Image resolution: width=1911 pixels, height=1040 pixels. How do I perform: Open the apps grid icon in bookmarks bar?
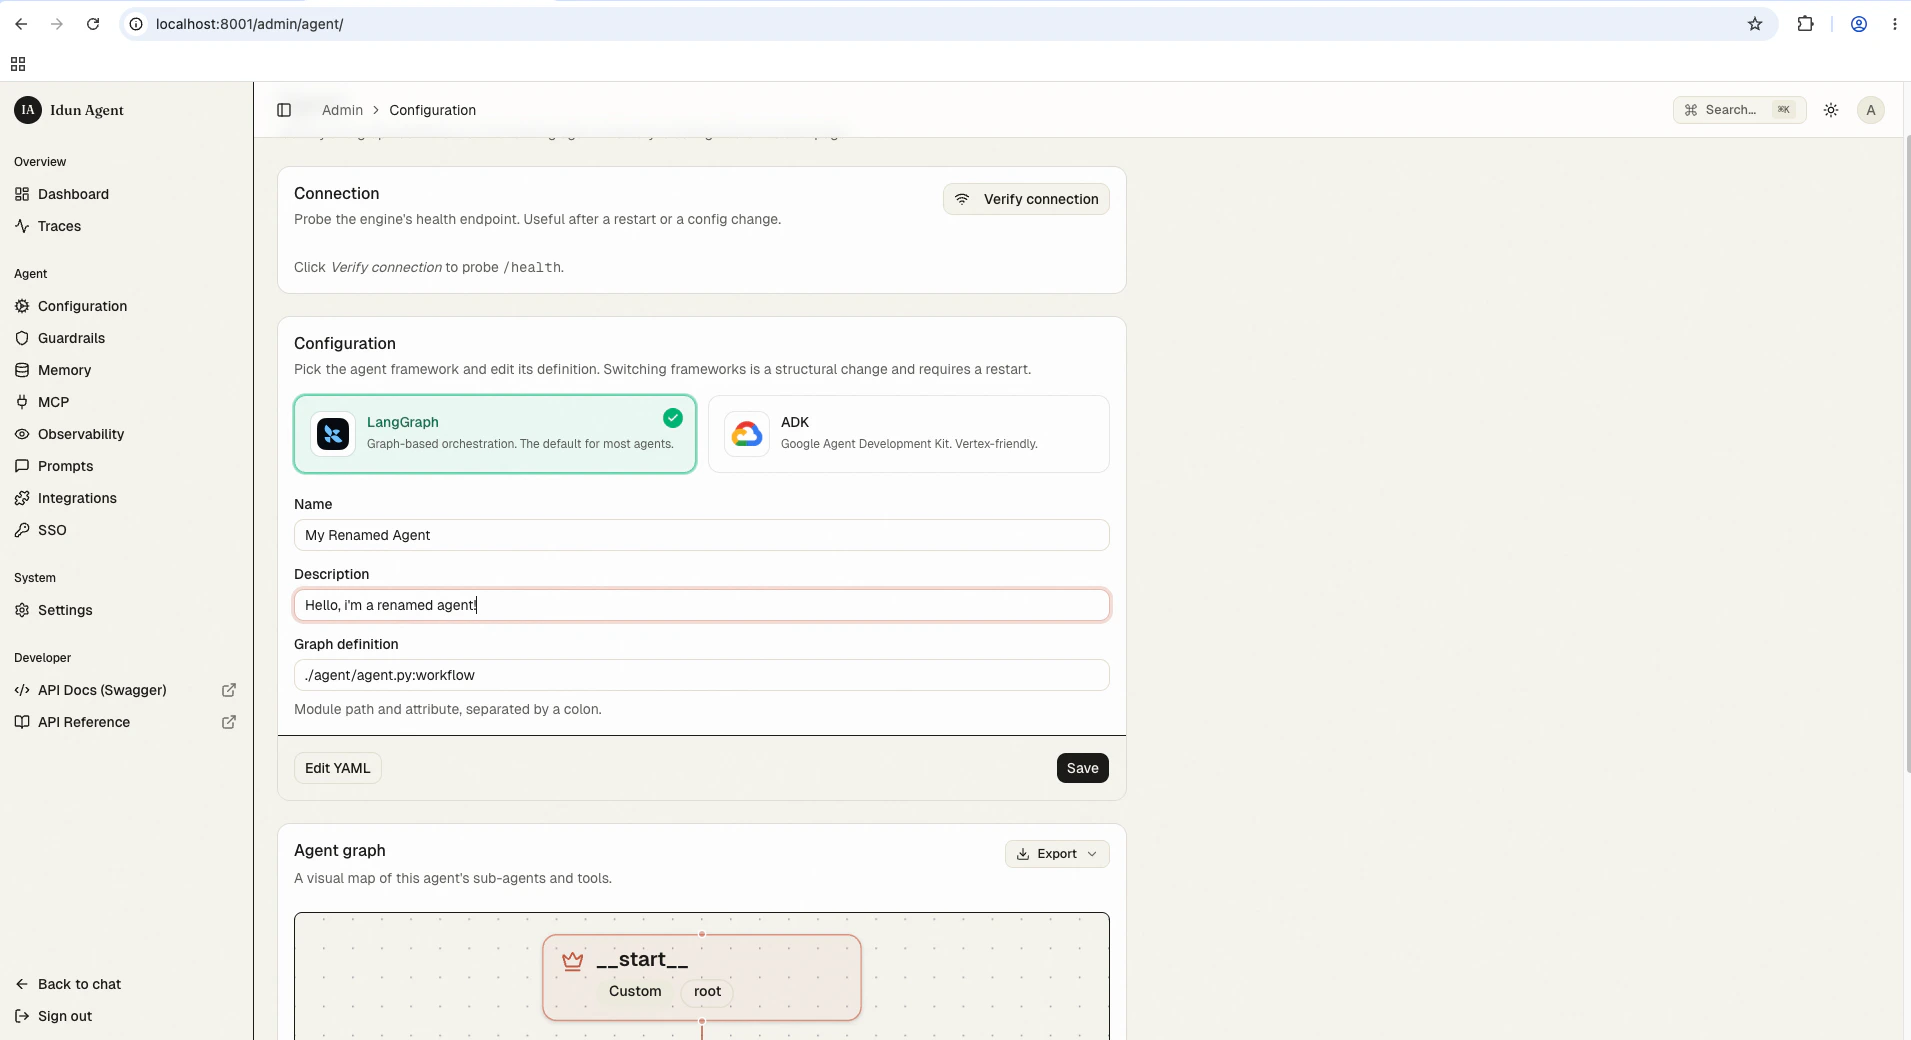[18, 64]
